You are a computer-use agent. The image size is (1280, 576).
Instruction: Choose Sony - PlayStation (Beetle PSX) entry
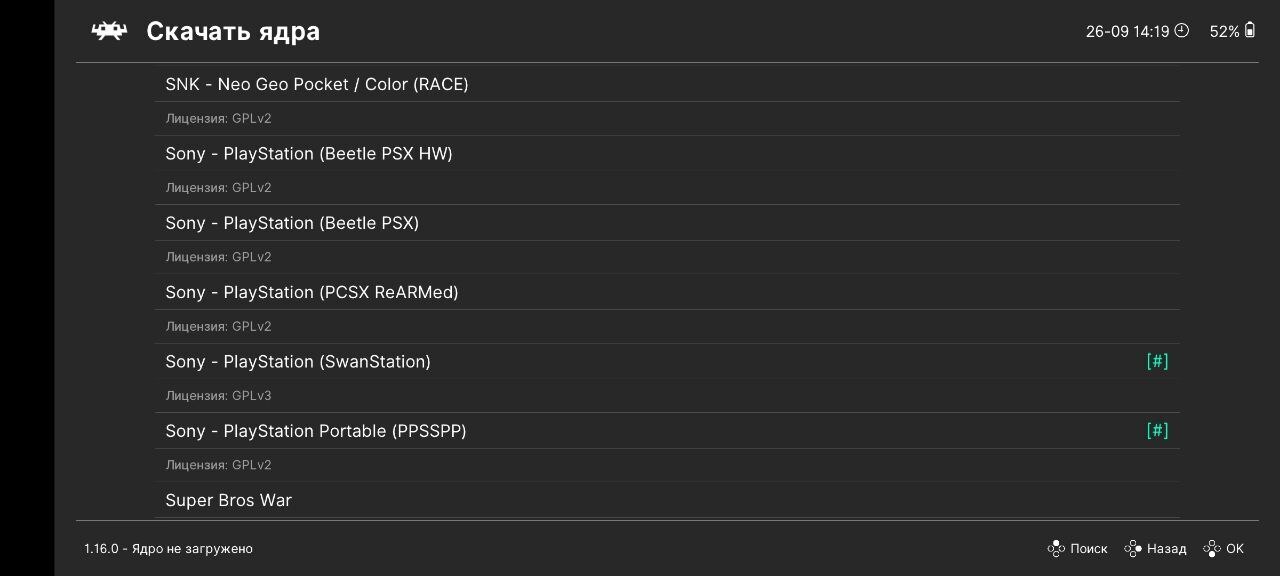[x=292, y=223]
